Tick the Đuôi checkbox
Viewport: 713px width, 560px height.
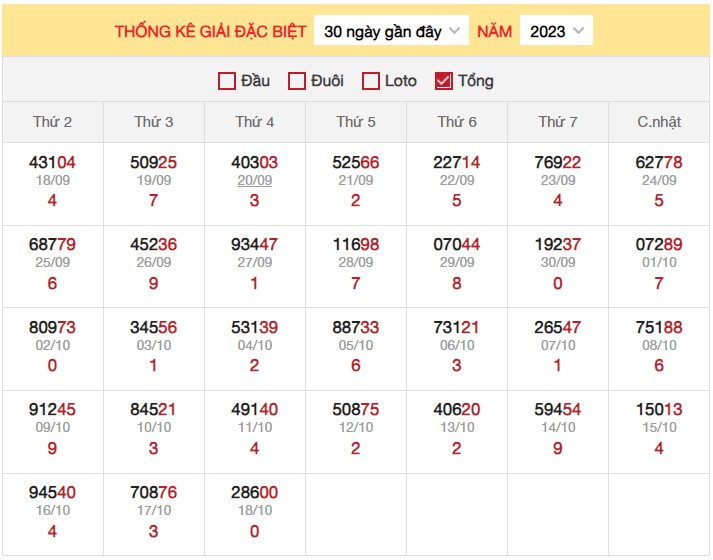297,81
